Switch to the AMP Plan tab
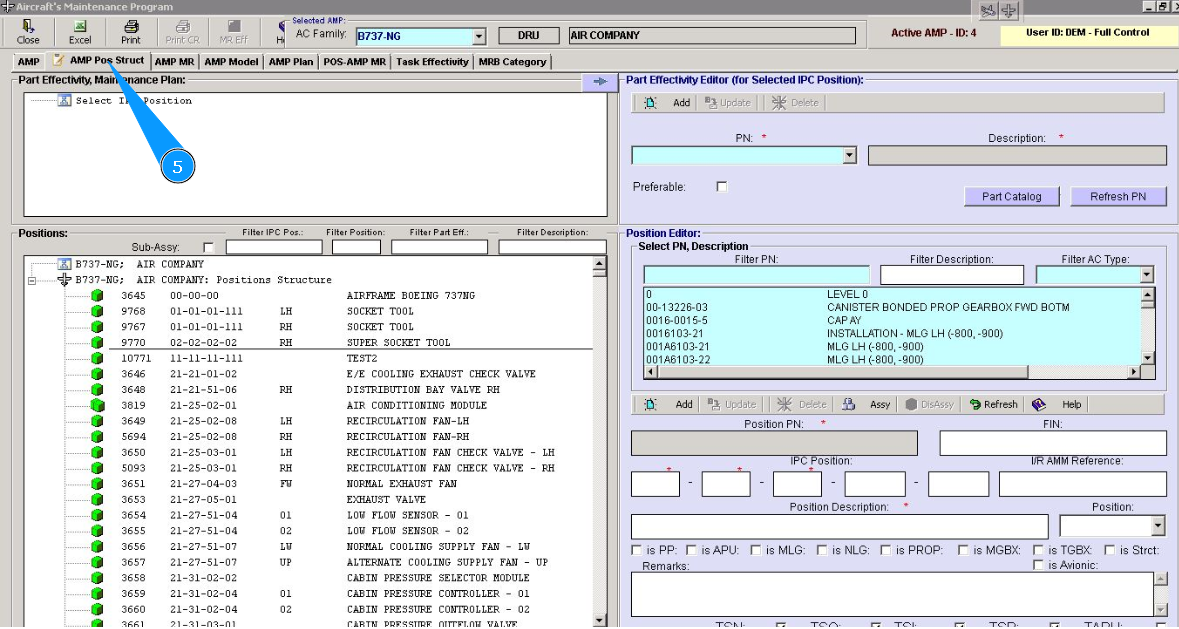The image size is (1179, 629). 291,62
